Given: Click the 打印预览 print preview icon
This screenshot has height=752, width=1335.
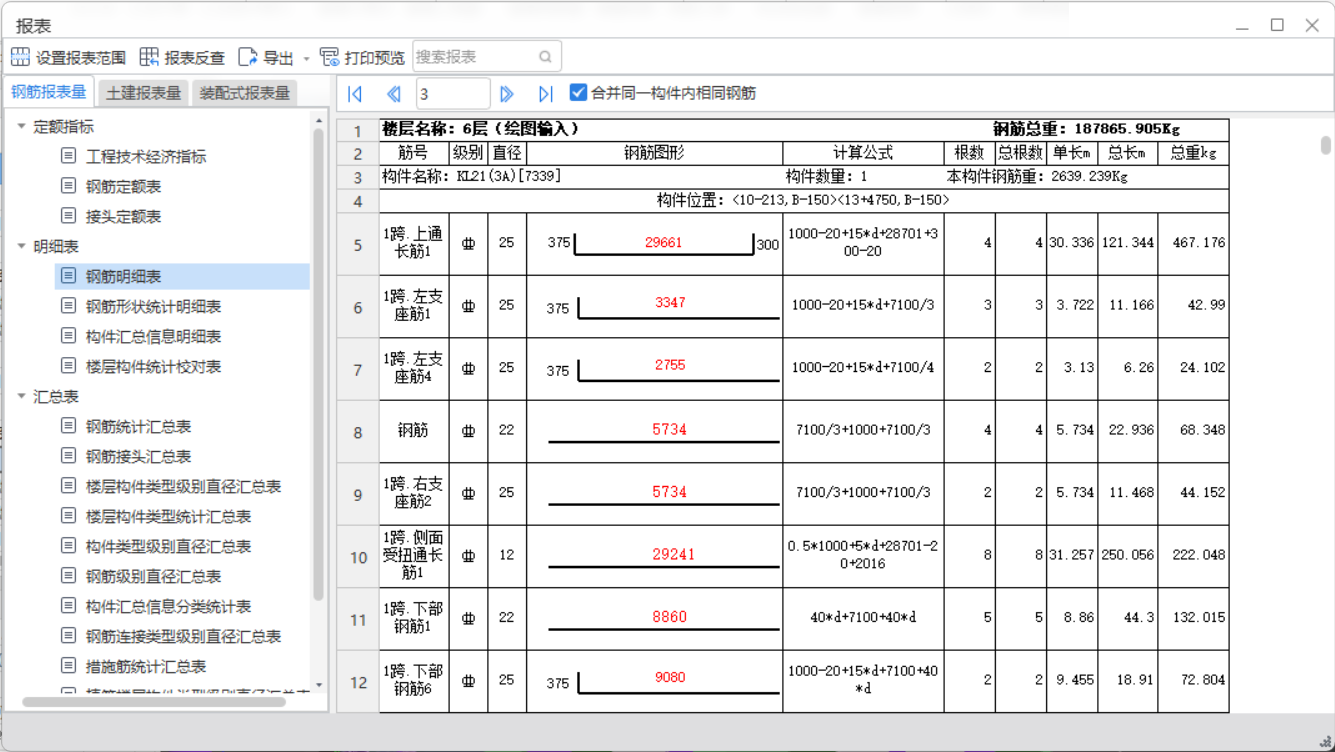Looking at the screenshot, I should coord(329,57).
